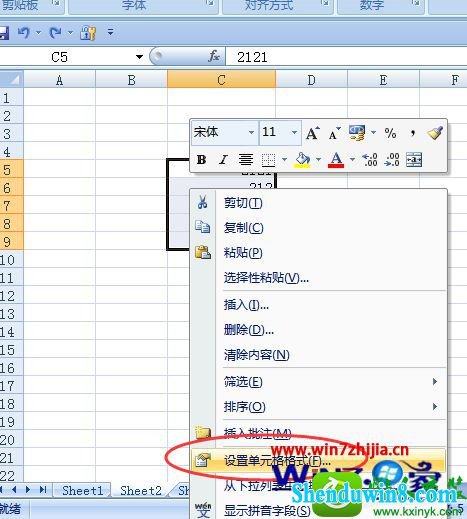
Task: Apply yellow fill color bucket
Action: tap(302, 160)
